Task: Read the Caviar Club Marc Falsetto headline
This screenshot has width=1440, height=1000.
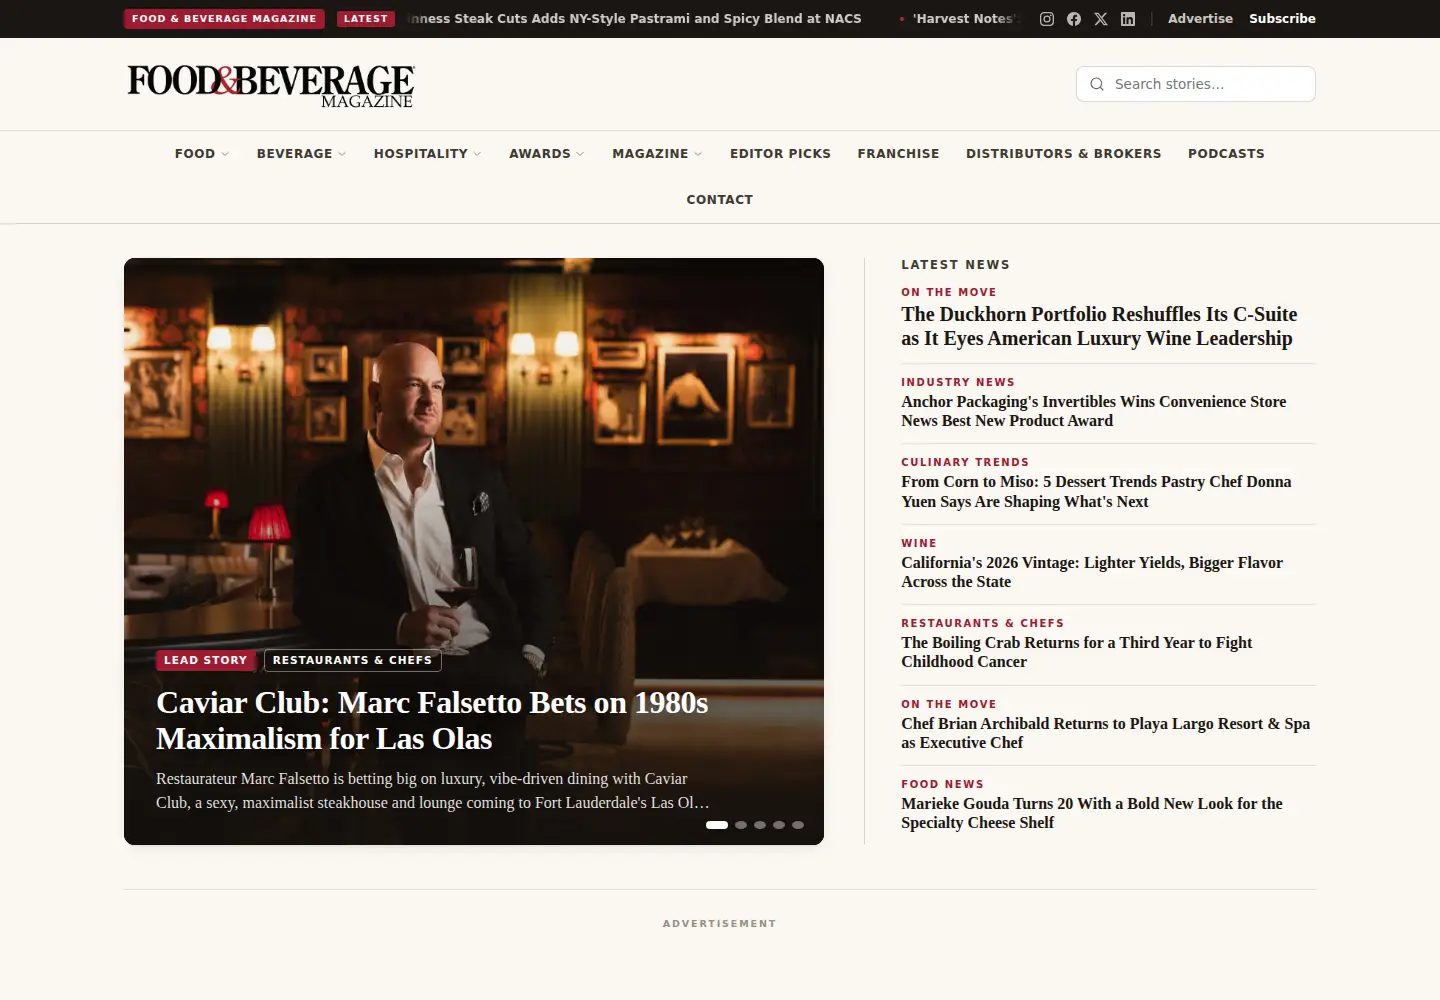Action: 432,720
